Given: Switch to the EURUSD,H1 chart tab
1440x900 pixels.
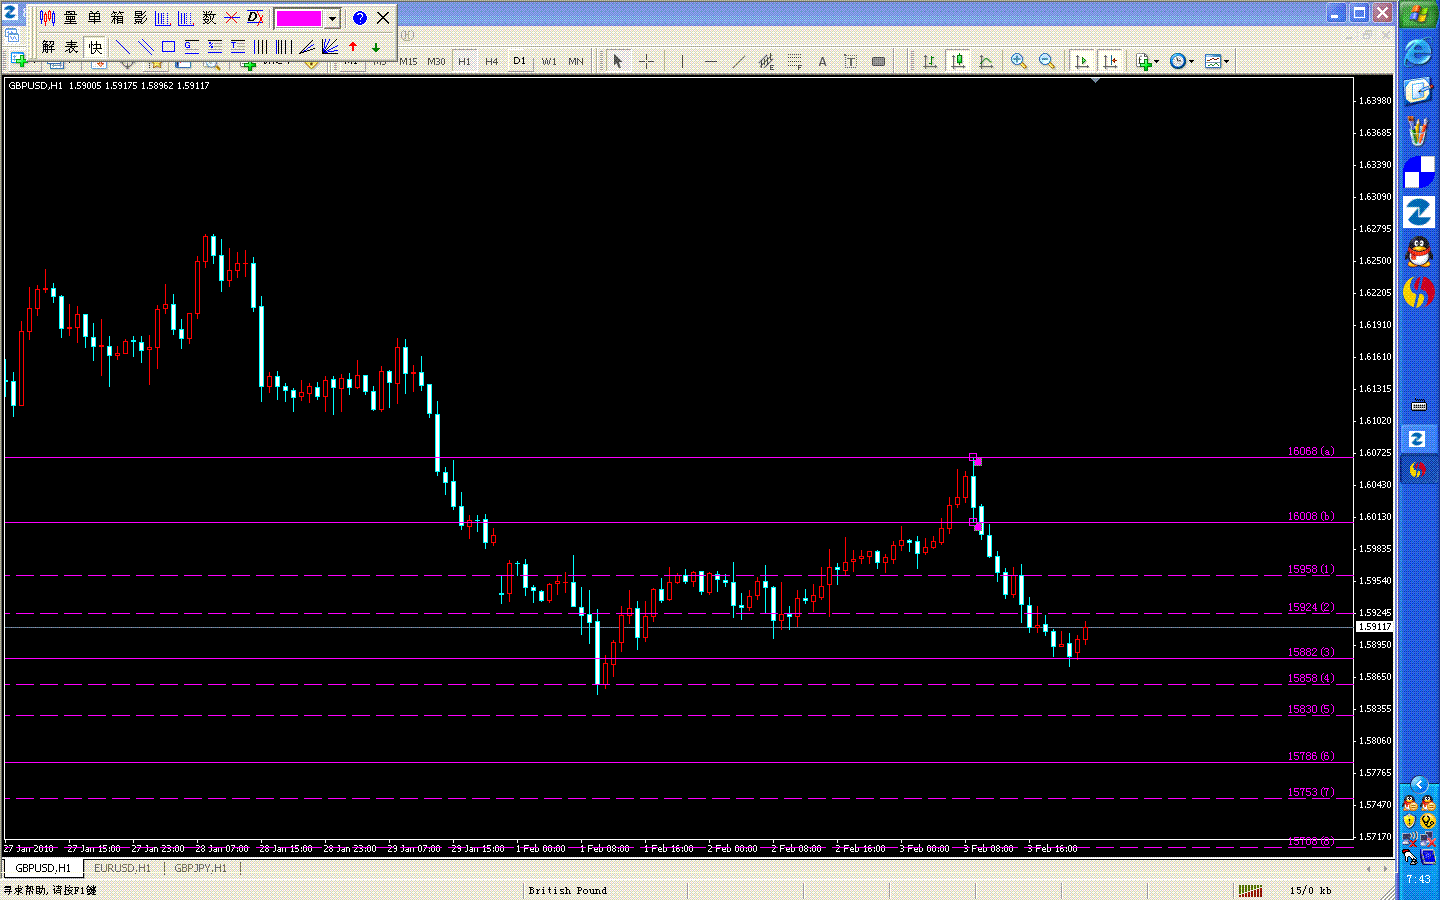Looking at the screenshot, I should pos(122,868).
